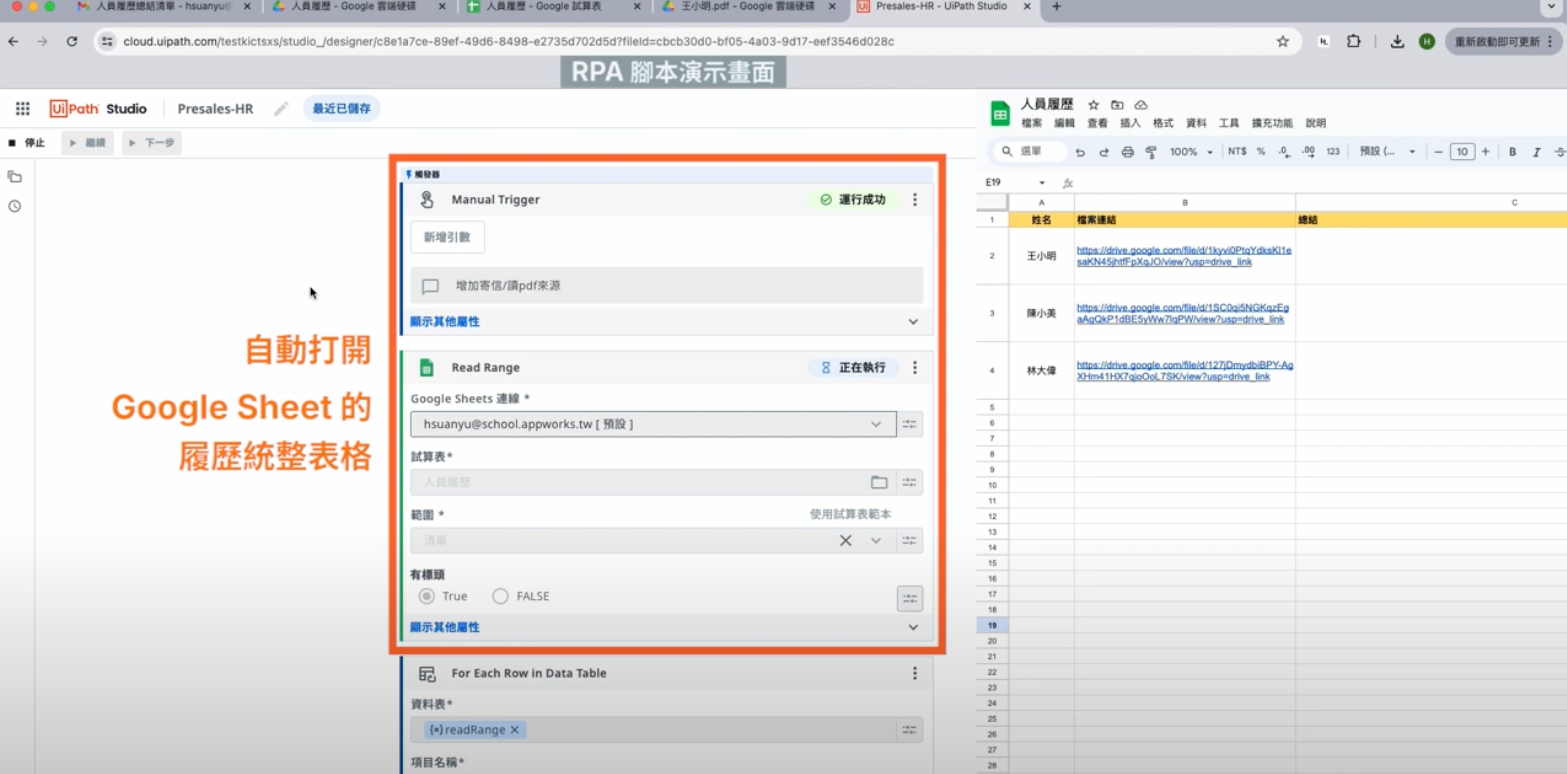Open Read Range three-dot options menu
Viewport: 1567px width, 774px height.
pos(914,368)
